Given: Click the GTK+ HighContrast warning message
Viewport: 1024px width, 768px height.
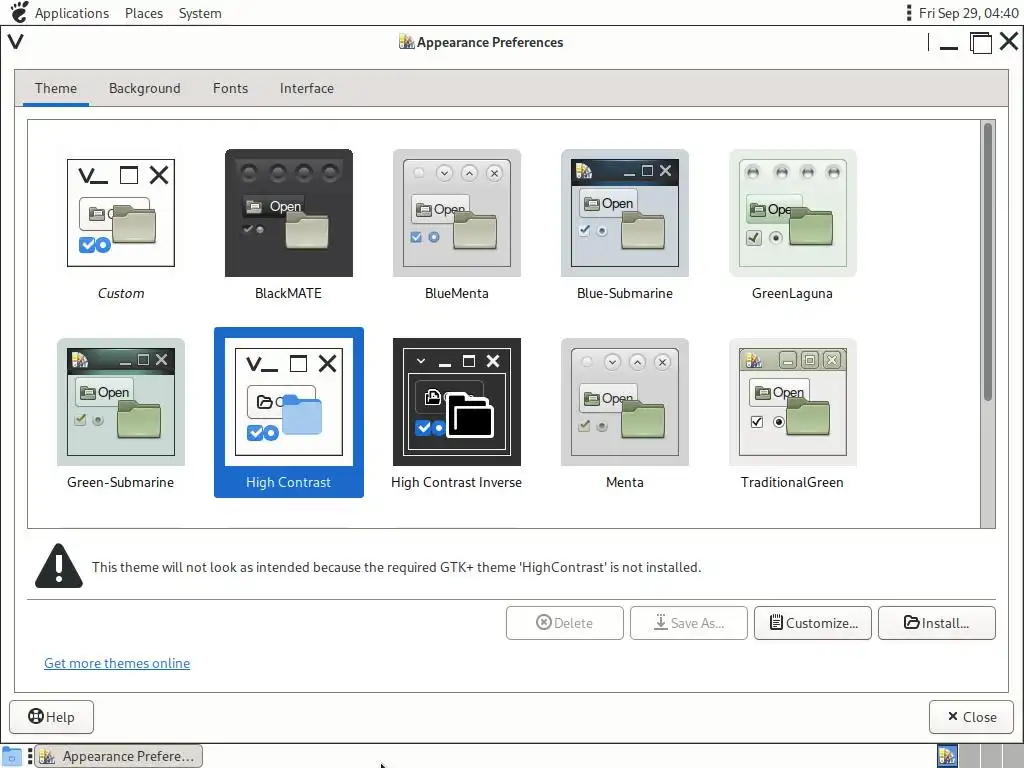Looking at the screenshot, I should click(396, 567).
